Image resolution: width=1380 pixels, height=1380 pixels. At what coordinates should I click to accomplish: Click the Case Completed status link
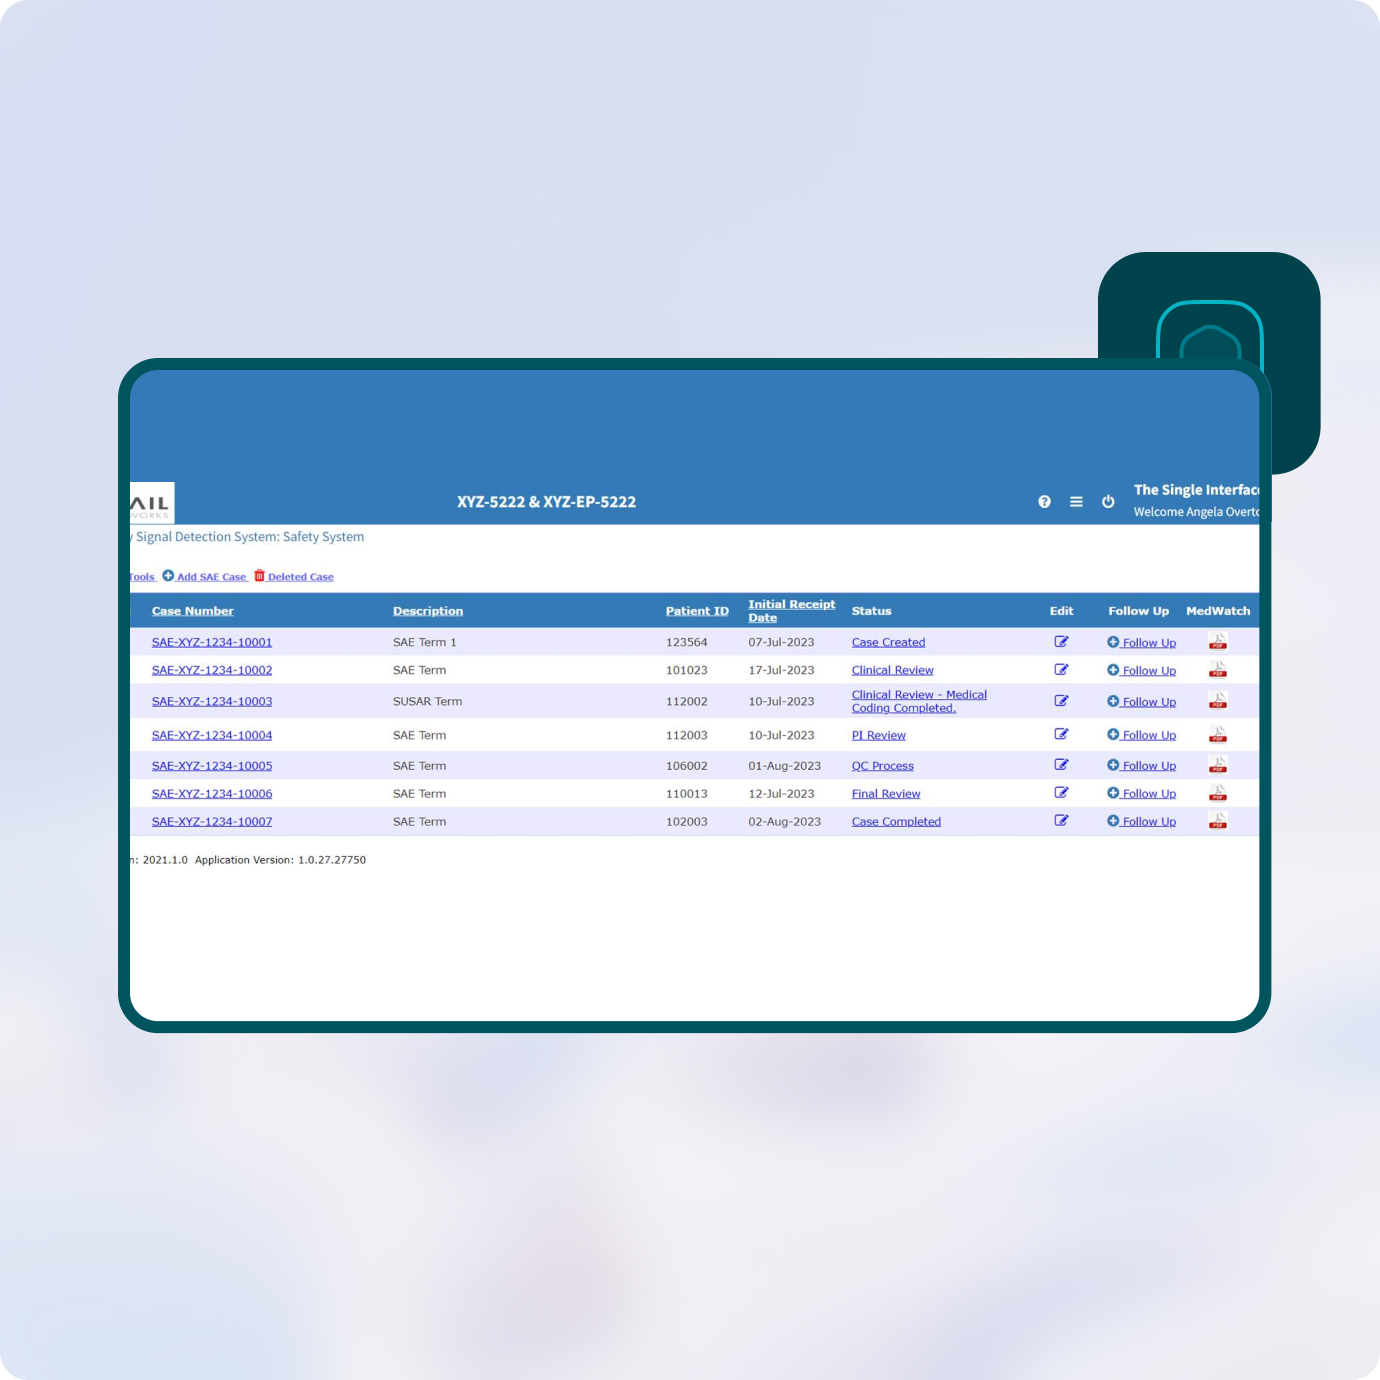896,822
